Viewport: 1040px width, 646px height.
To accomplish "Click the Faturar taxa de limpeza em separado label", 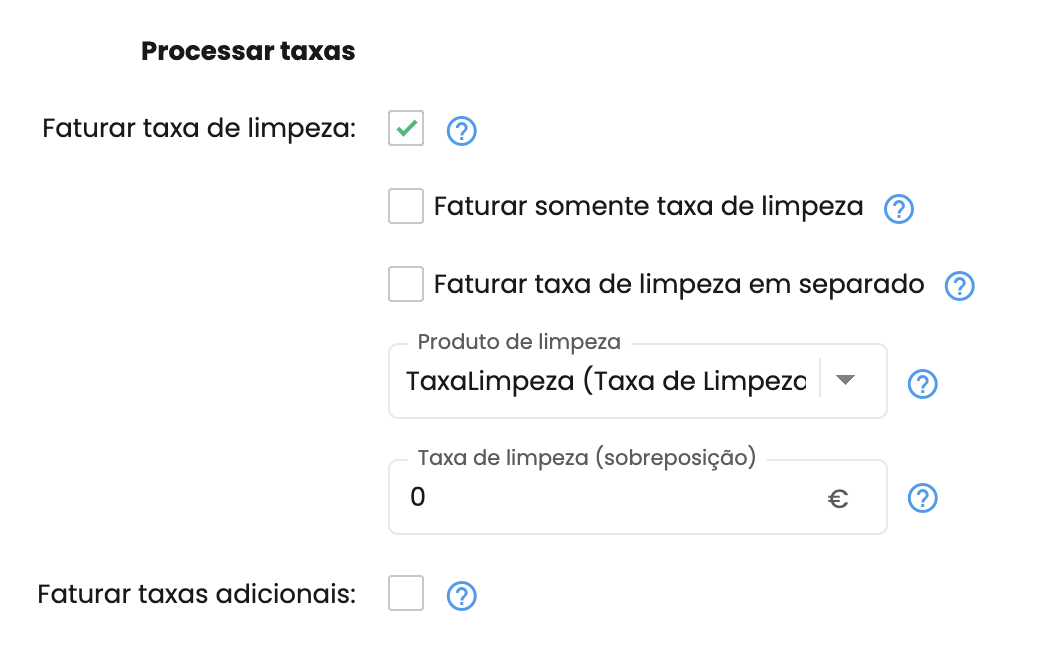I will 679,285.
